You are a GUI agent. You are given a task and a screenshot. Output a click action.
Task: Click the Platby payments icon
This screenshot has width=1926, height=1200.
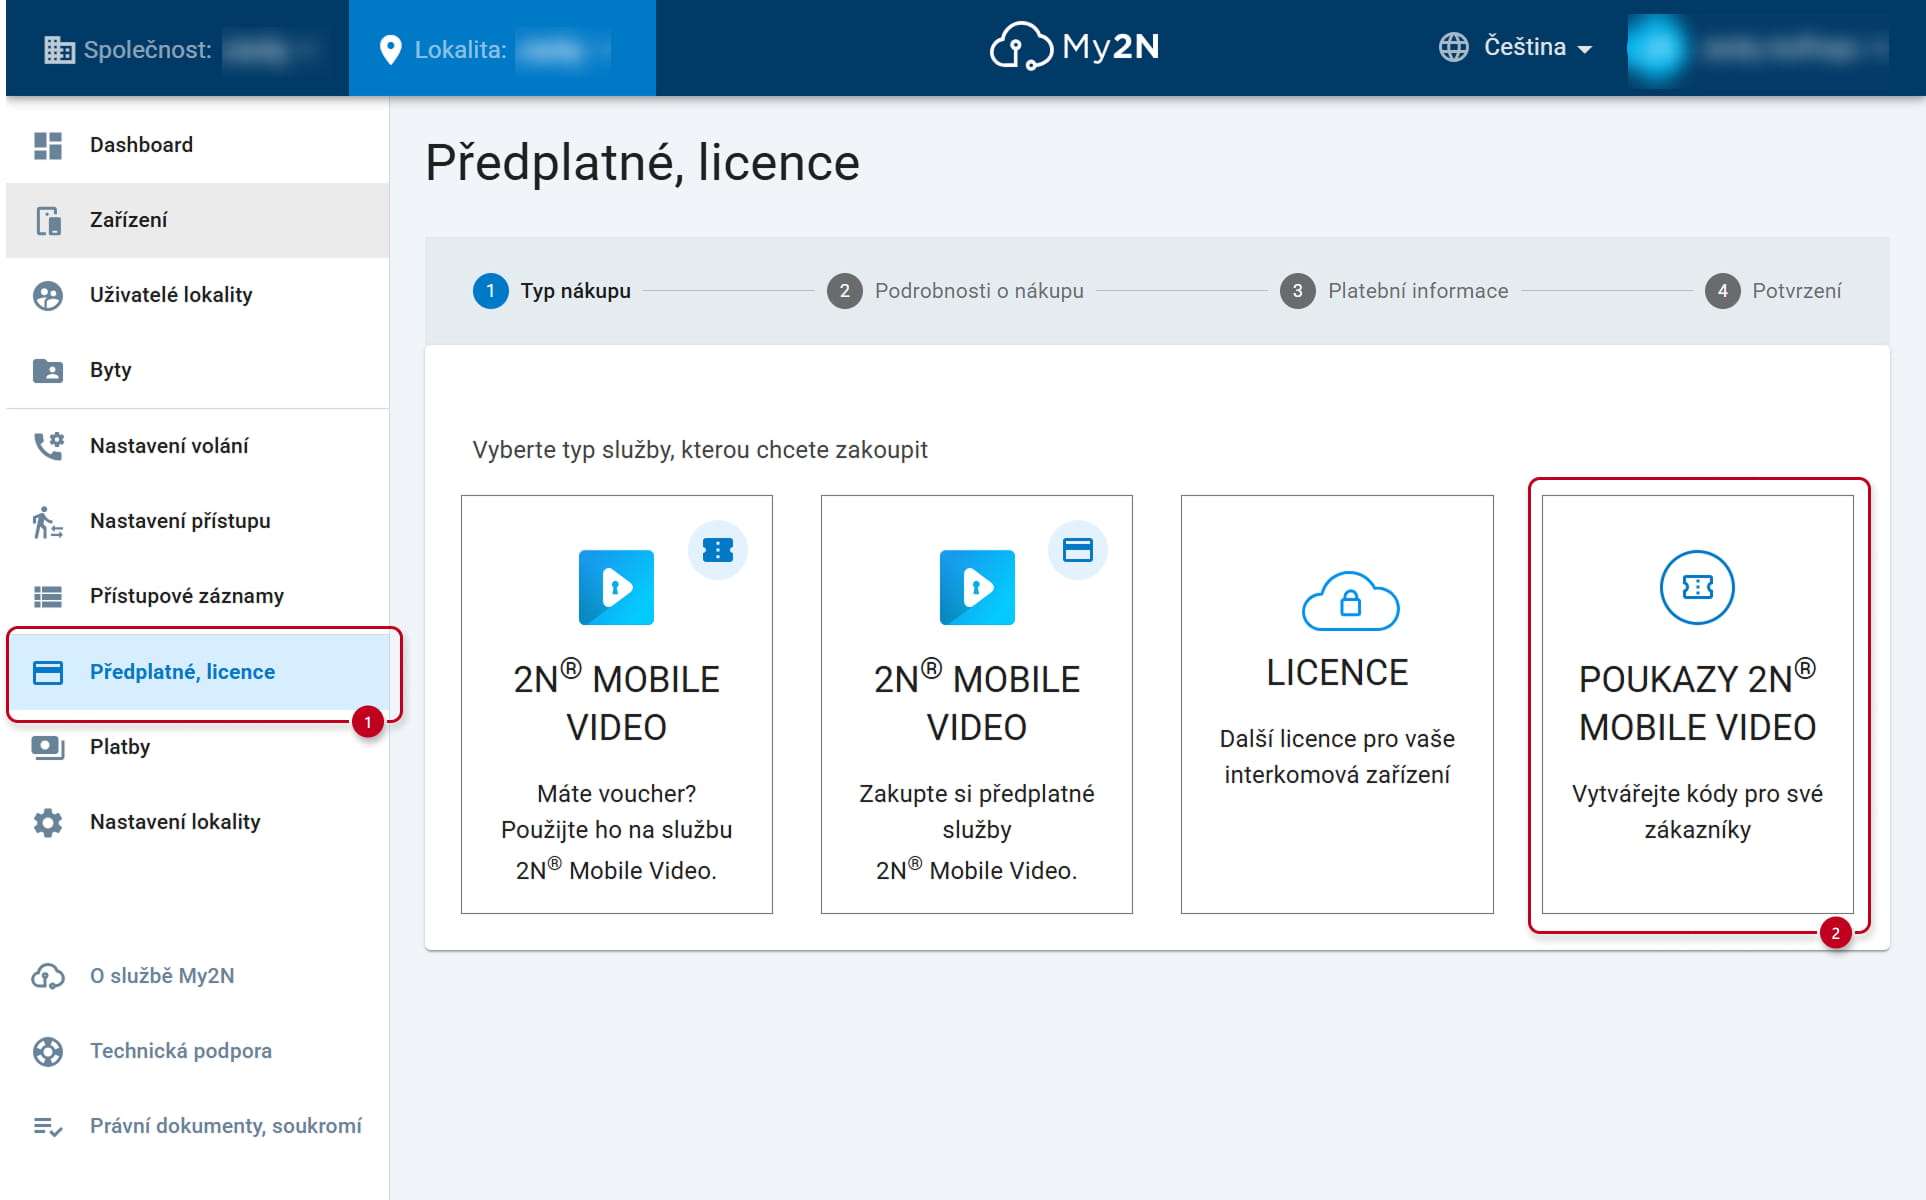click(48, 747)
